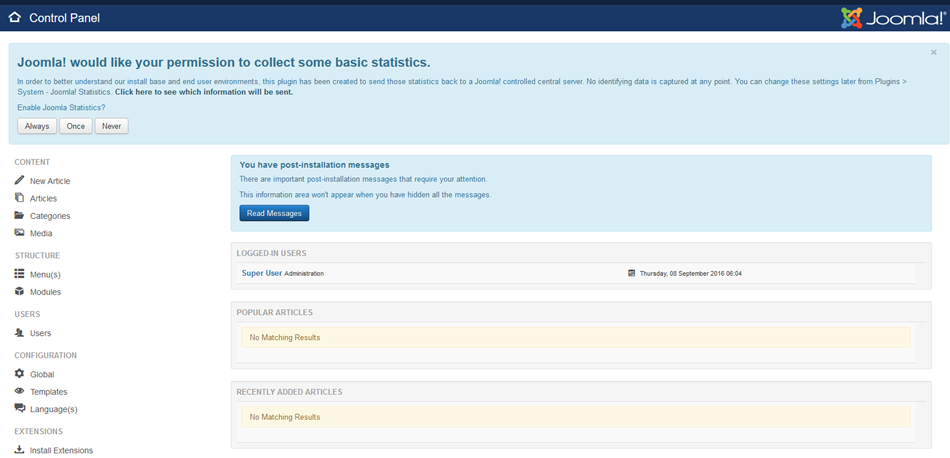Click the Media image icon
The height and width of the screenshot is (458, 950).
tap(19, 233)
